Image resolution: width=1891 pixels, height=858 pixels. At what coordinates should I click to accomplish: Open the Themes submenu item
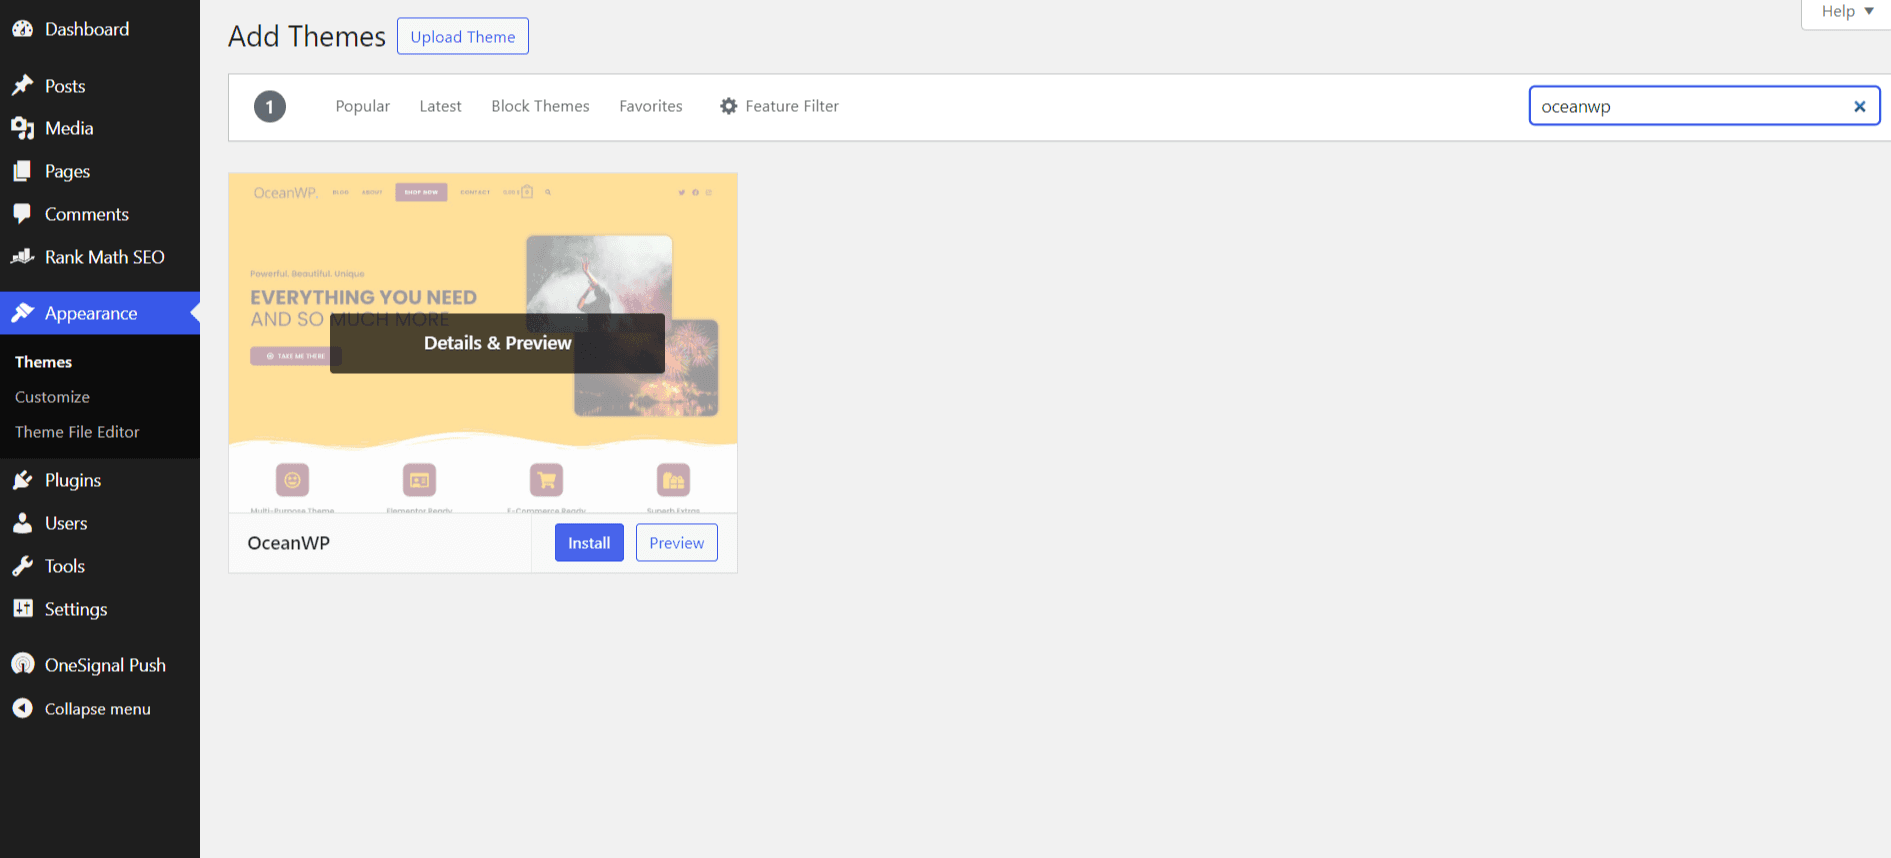[43, 362]
